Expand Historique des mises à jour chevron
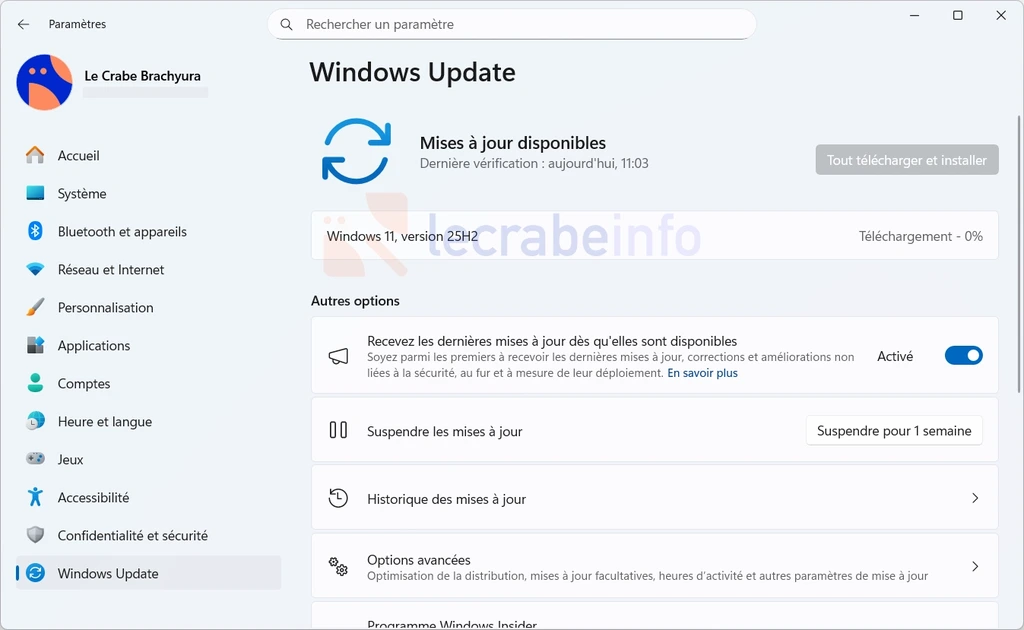The image size is (1024, 630). [975, 498]
